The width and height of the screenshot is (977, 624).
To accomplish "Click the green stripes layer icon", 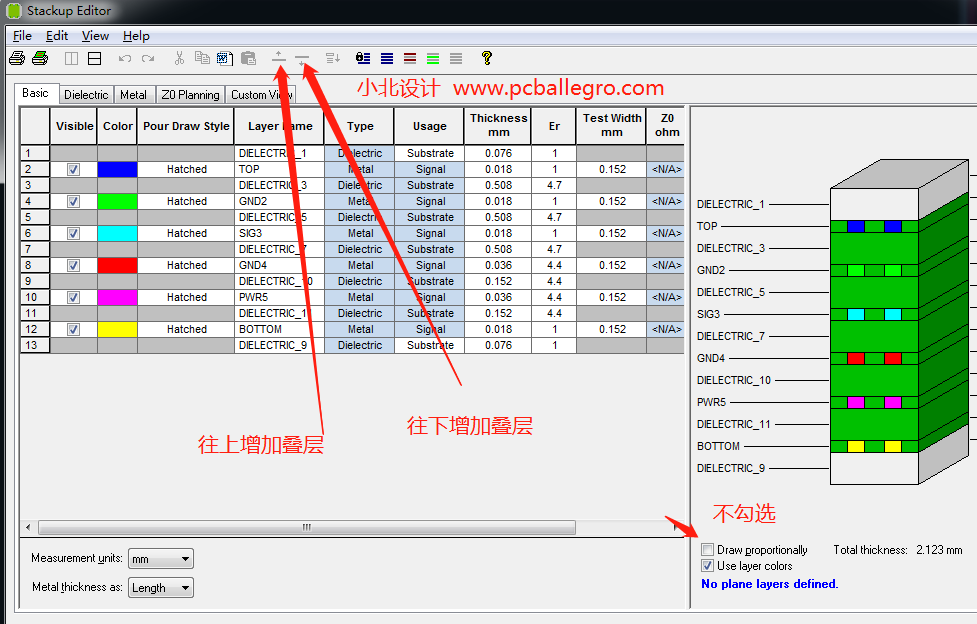I will 433,59.
